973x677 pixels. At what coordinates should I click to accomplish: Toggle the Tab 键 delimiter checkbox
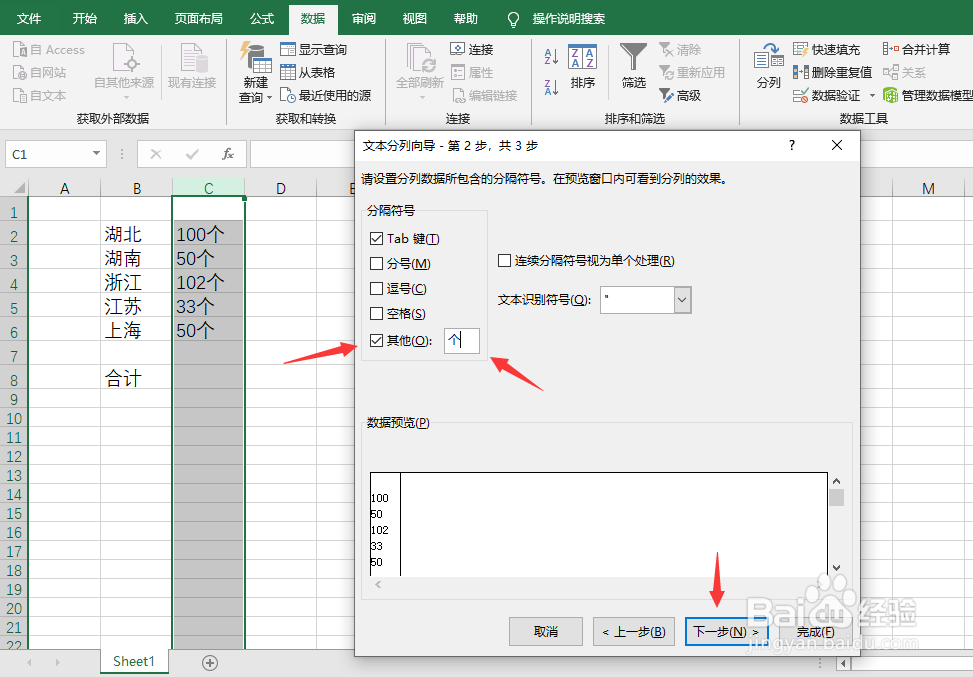coord(376,238)
